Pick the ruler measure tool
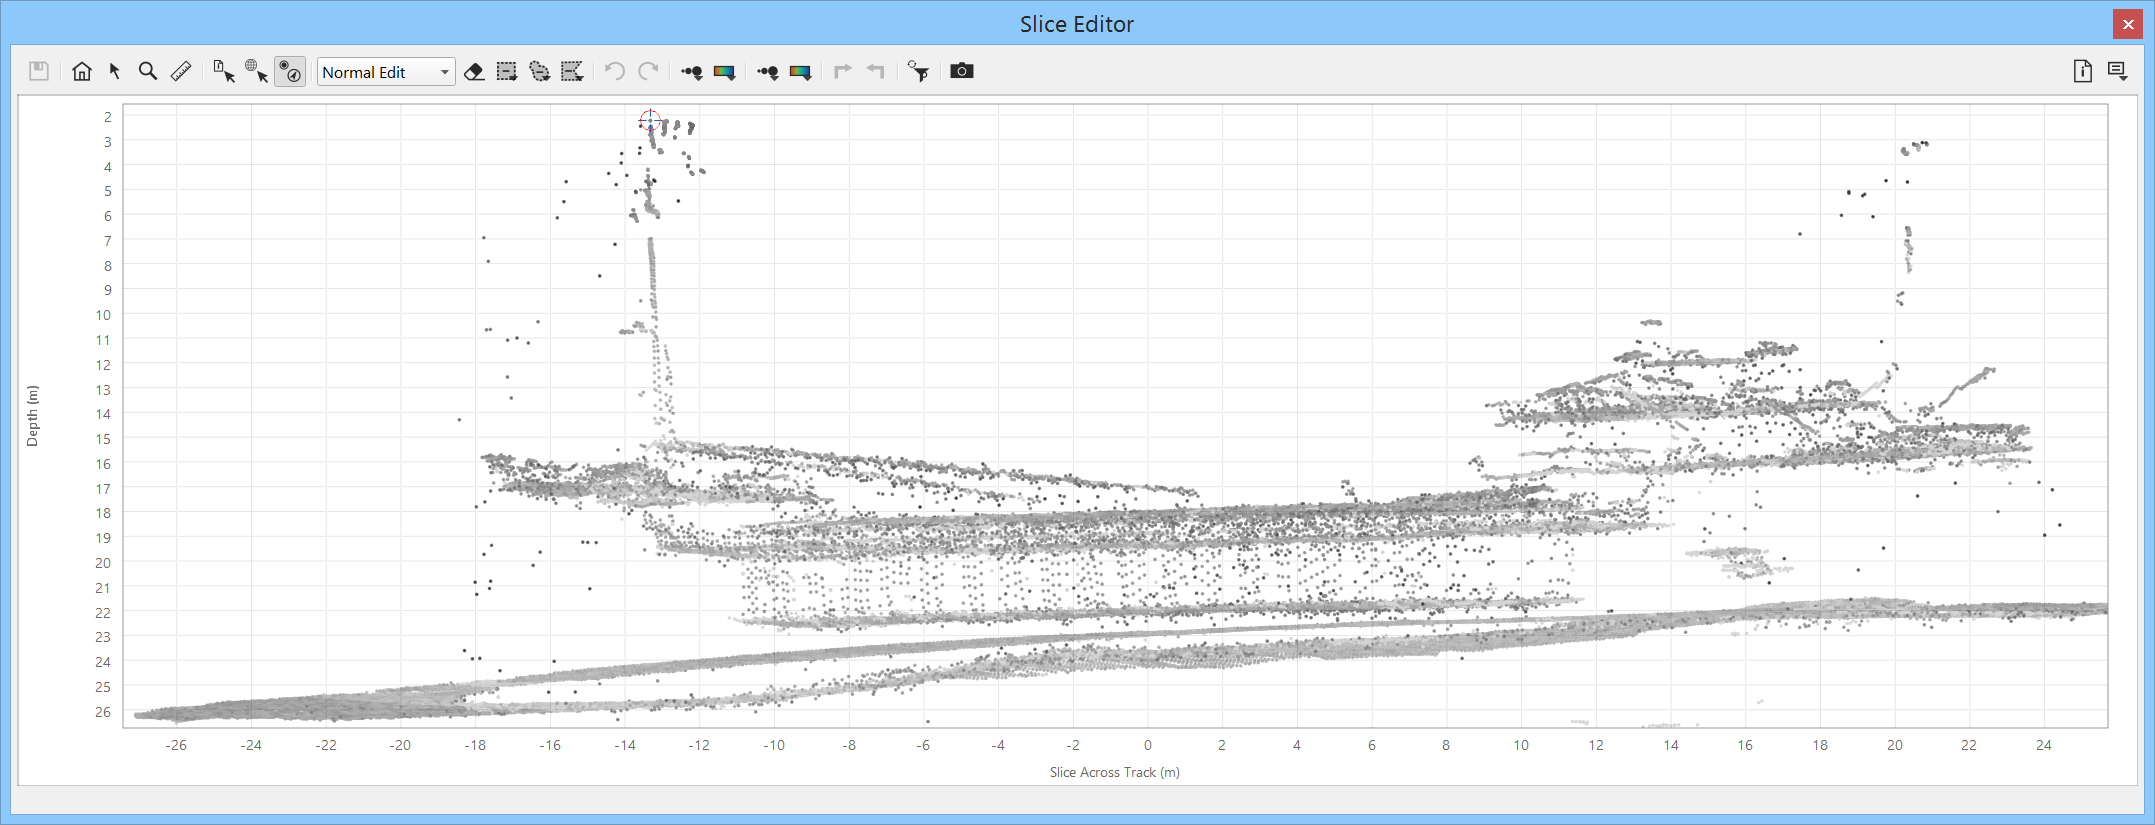 point(181,71)
